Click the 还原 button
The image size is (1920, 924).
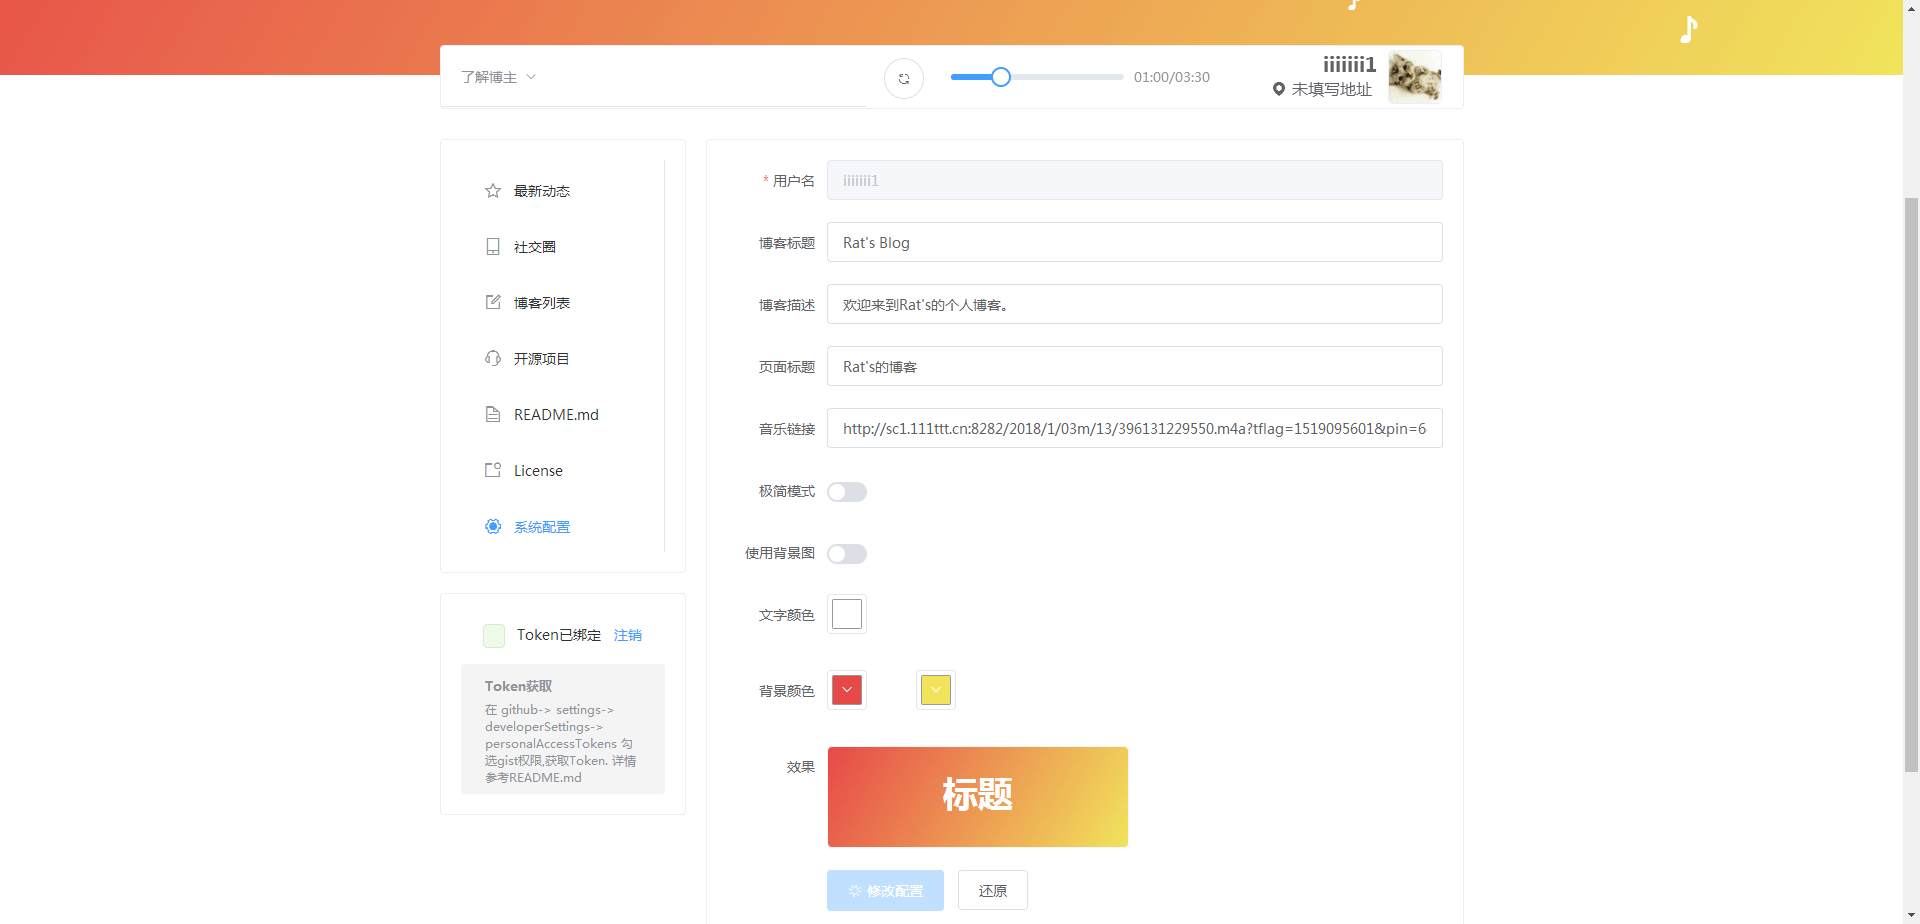point(992,890)
